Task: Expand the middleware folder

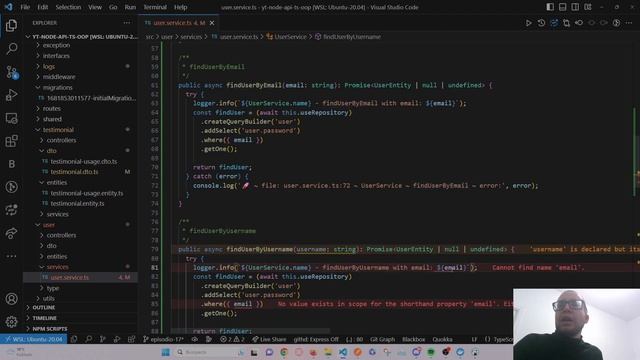Action: 59,77
